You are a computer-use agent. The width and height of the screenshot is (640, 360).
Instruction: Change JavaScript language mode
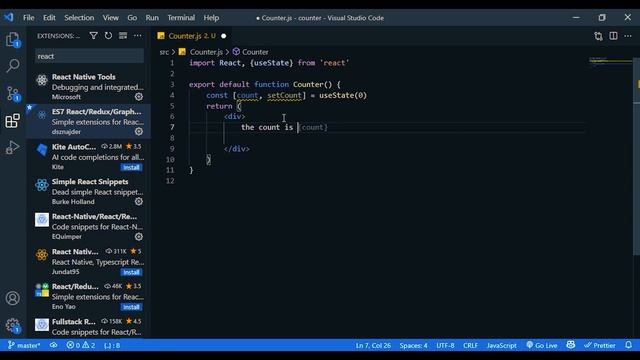[x=502, y=345]
